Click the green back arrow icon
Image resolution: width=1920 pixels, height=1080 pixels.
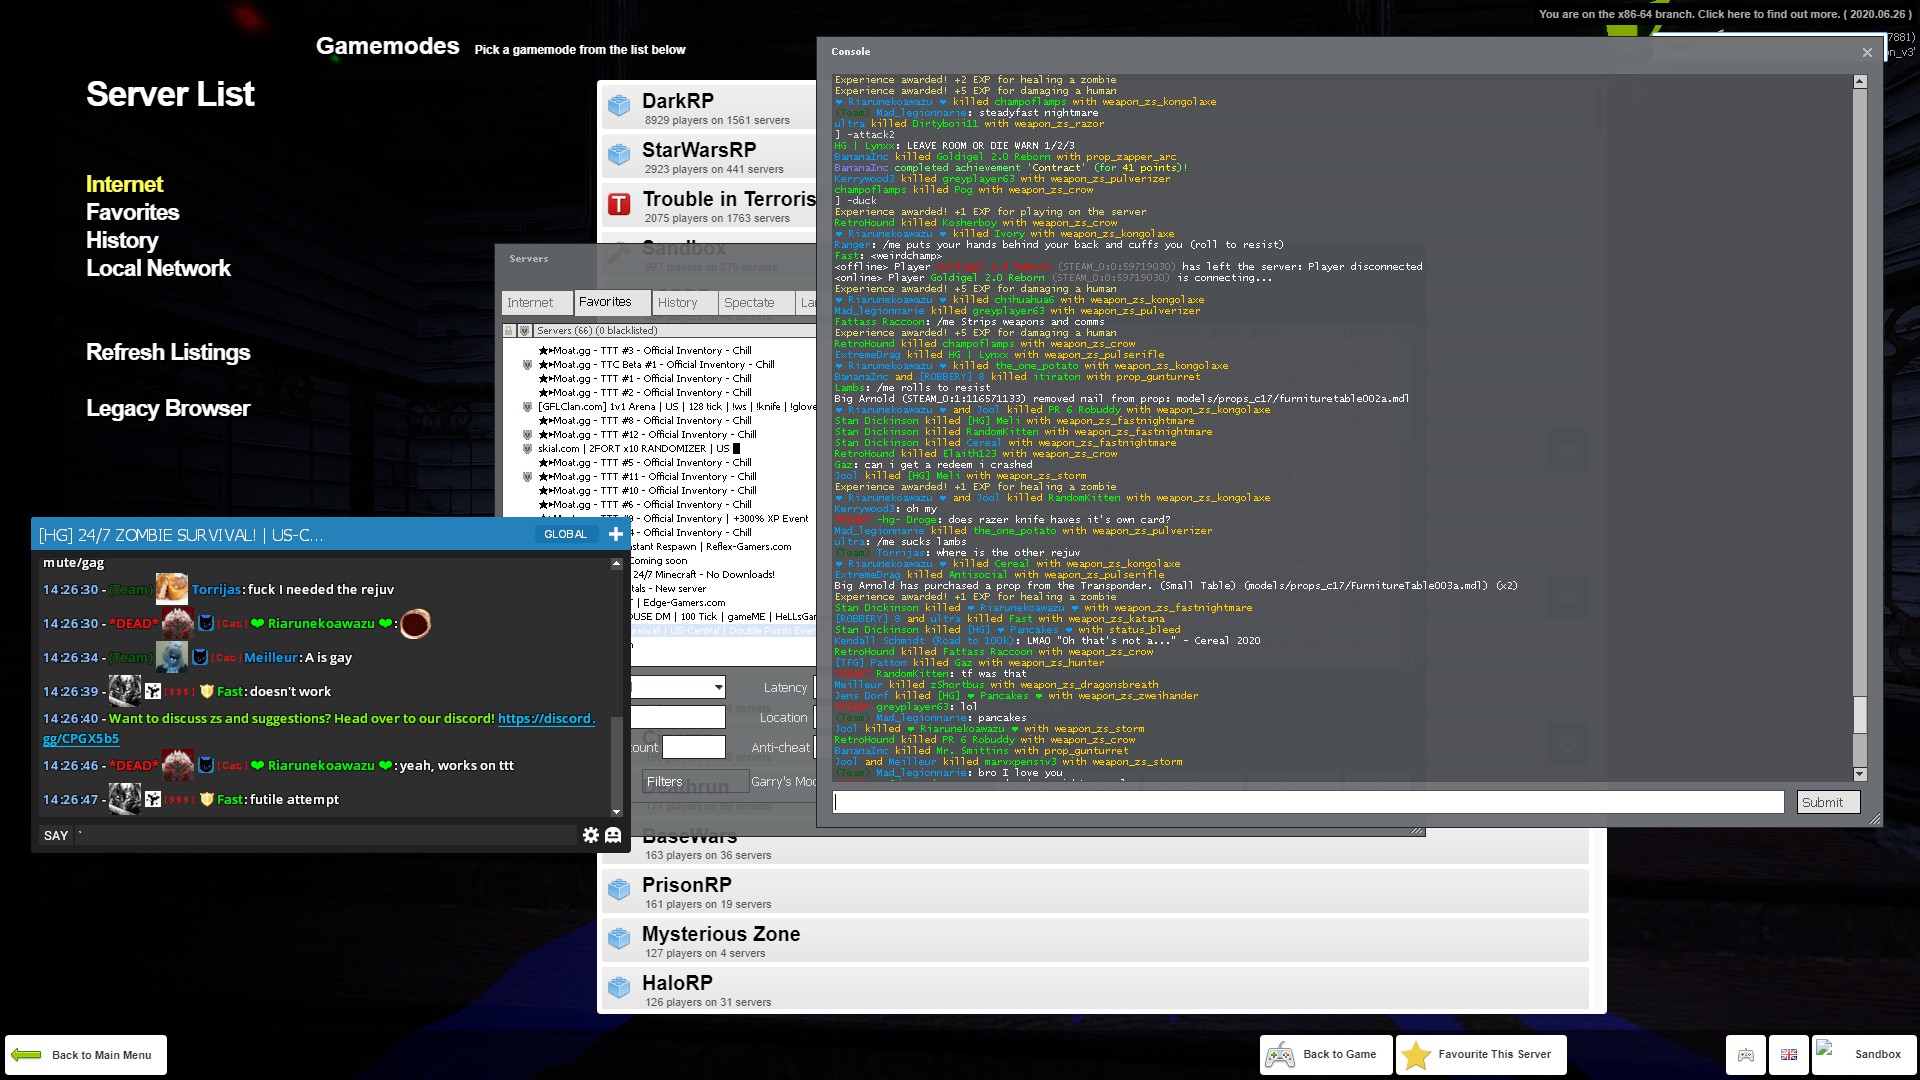pyautogui.click(x=26, y=1055)
